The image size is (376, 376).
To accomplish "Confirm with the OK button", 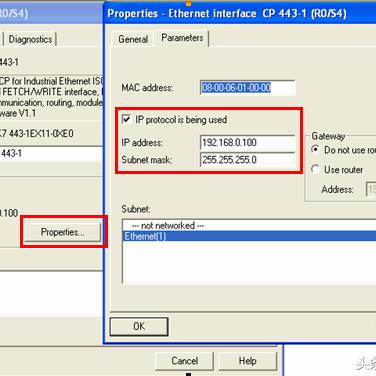I will (x=139, y=326).
